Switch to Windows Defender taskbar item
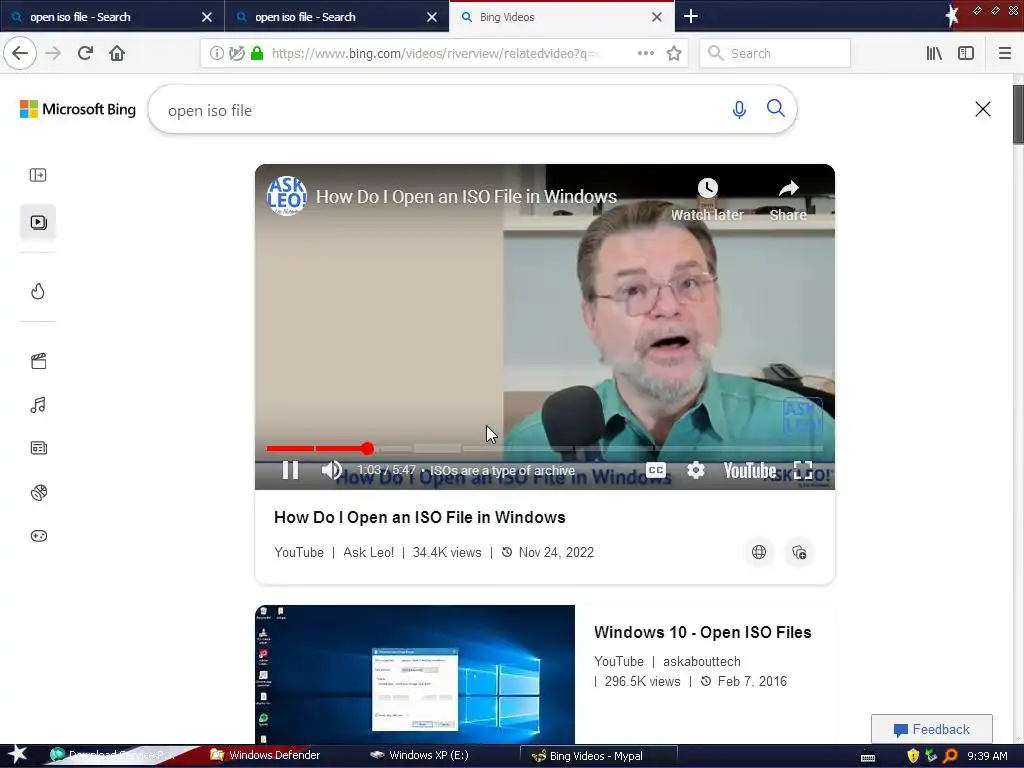This screenshot has width=1024, height=768. tap(265, 755)
